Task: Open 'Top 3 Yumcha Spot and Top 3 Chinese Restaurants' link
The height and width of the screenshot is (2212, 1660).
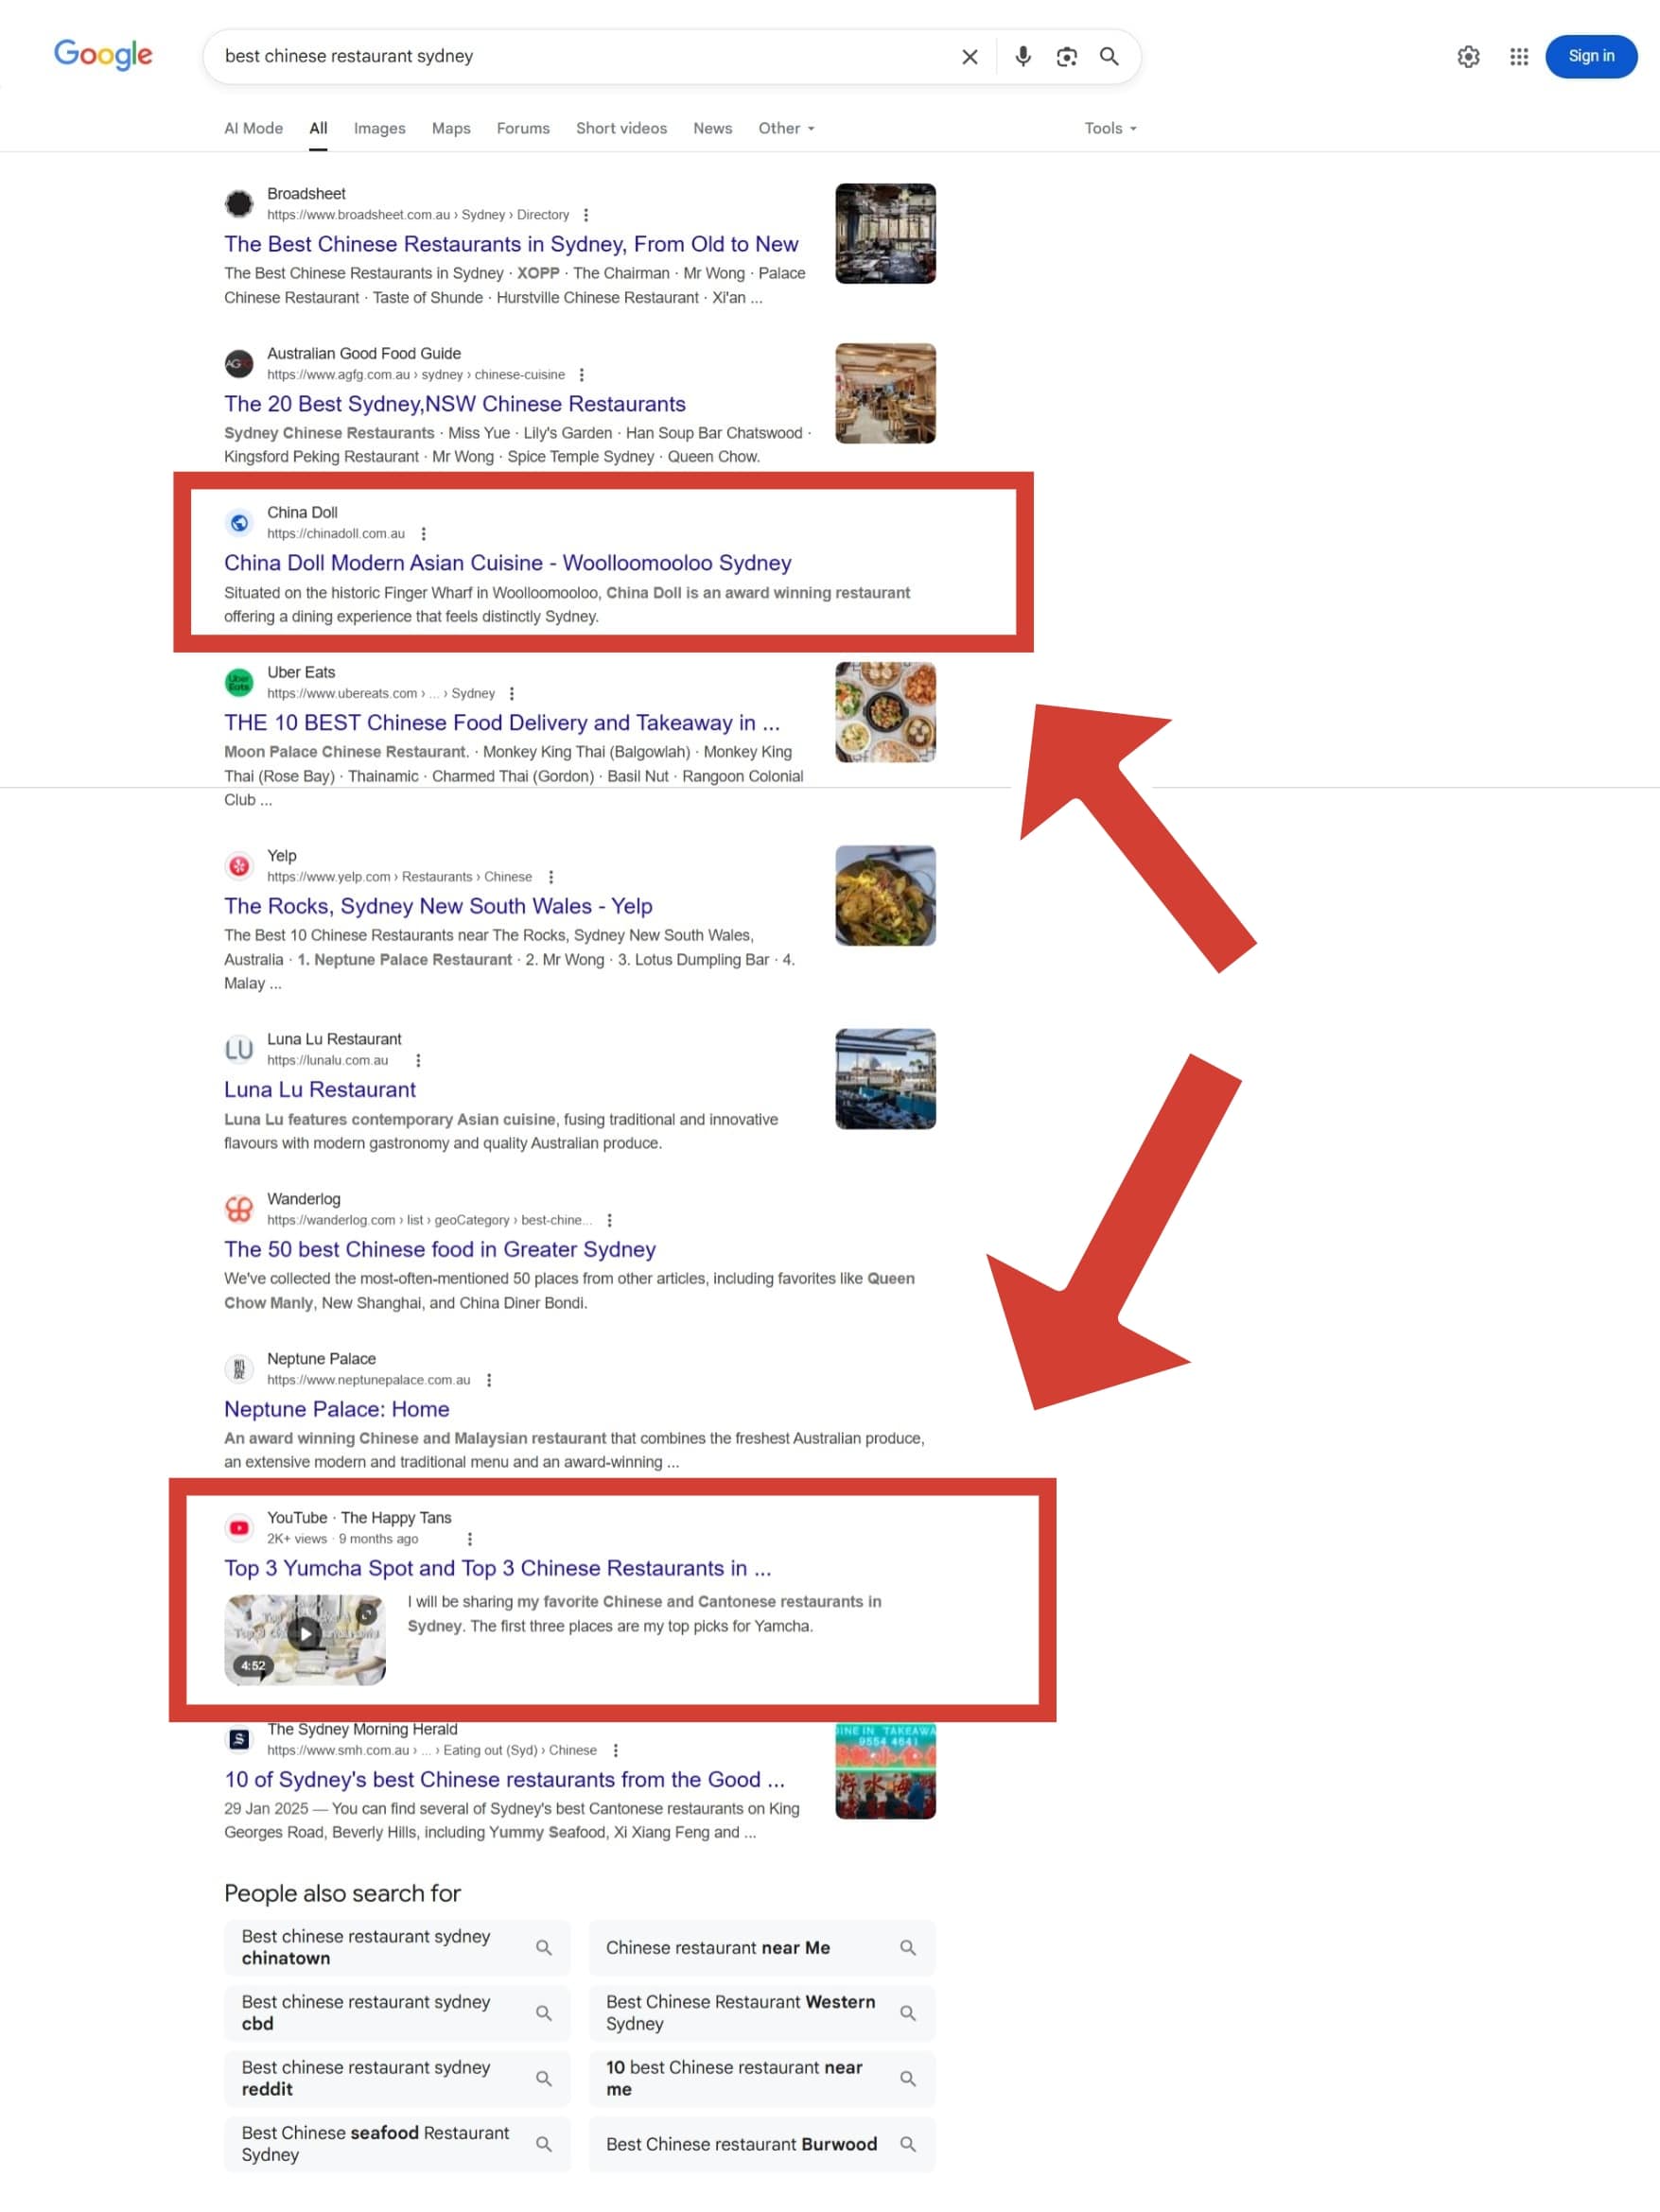Action: (498, 1569)
